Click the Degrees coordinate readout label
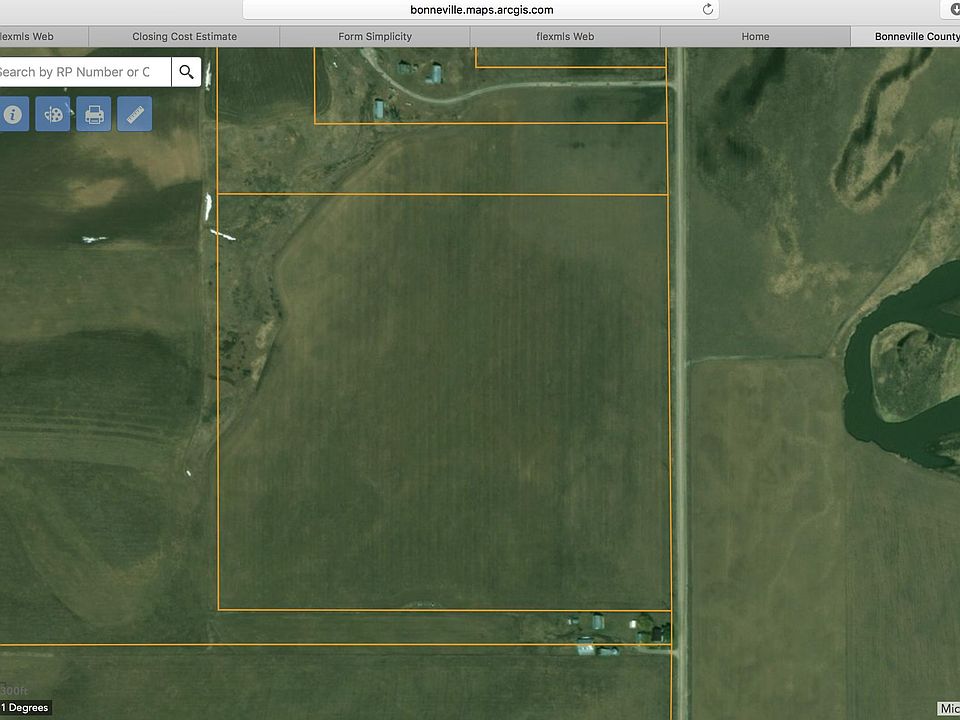This screenshot has width=960, height=720. click(x=25, y=708)
